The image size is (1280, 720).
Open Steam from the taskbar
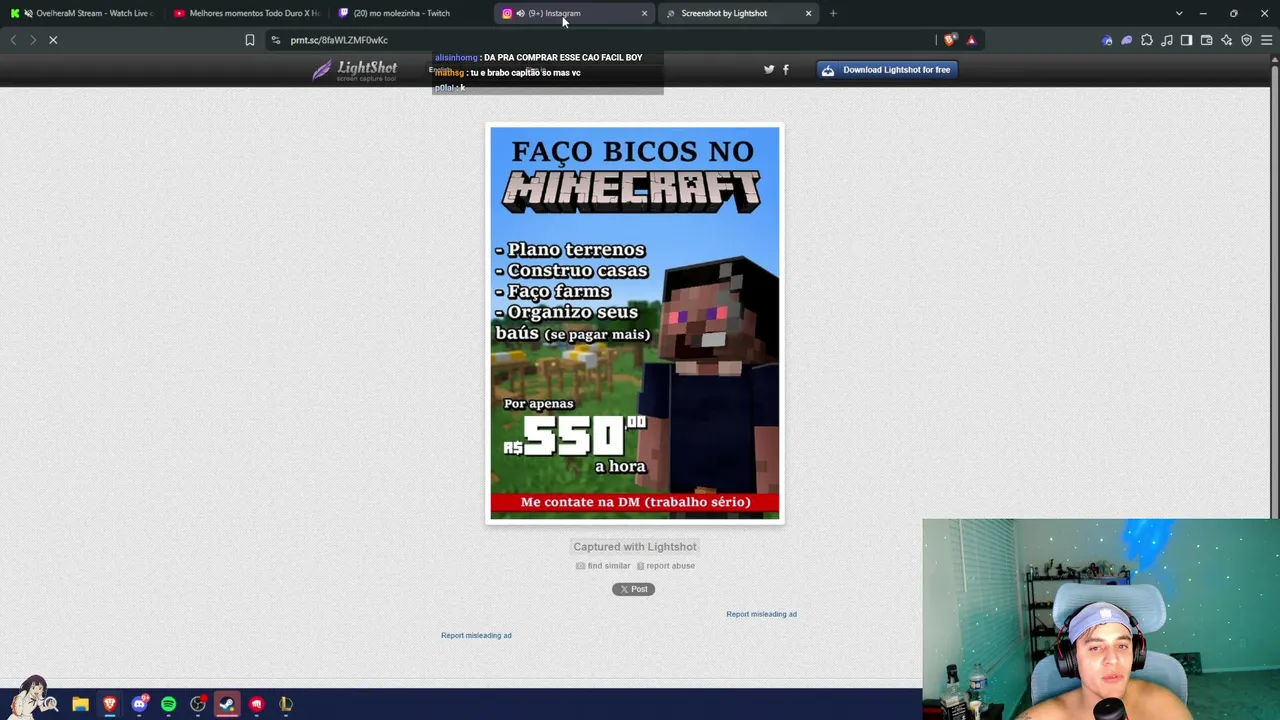coord(227,704)
